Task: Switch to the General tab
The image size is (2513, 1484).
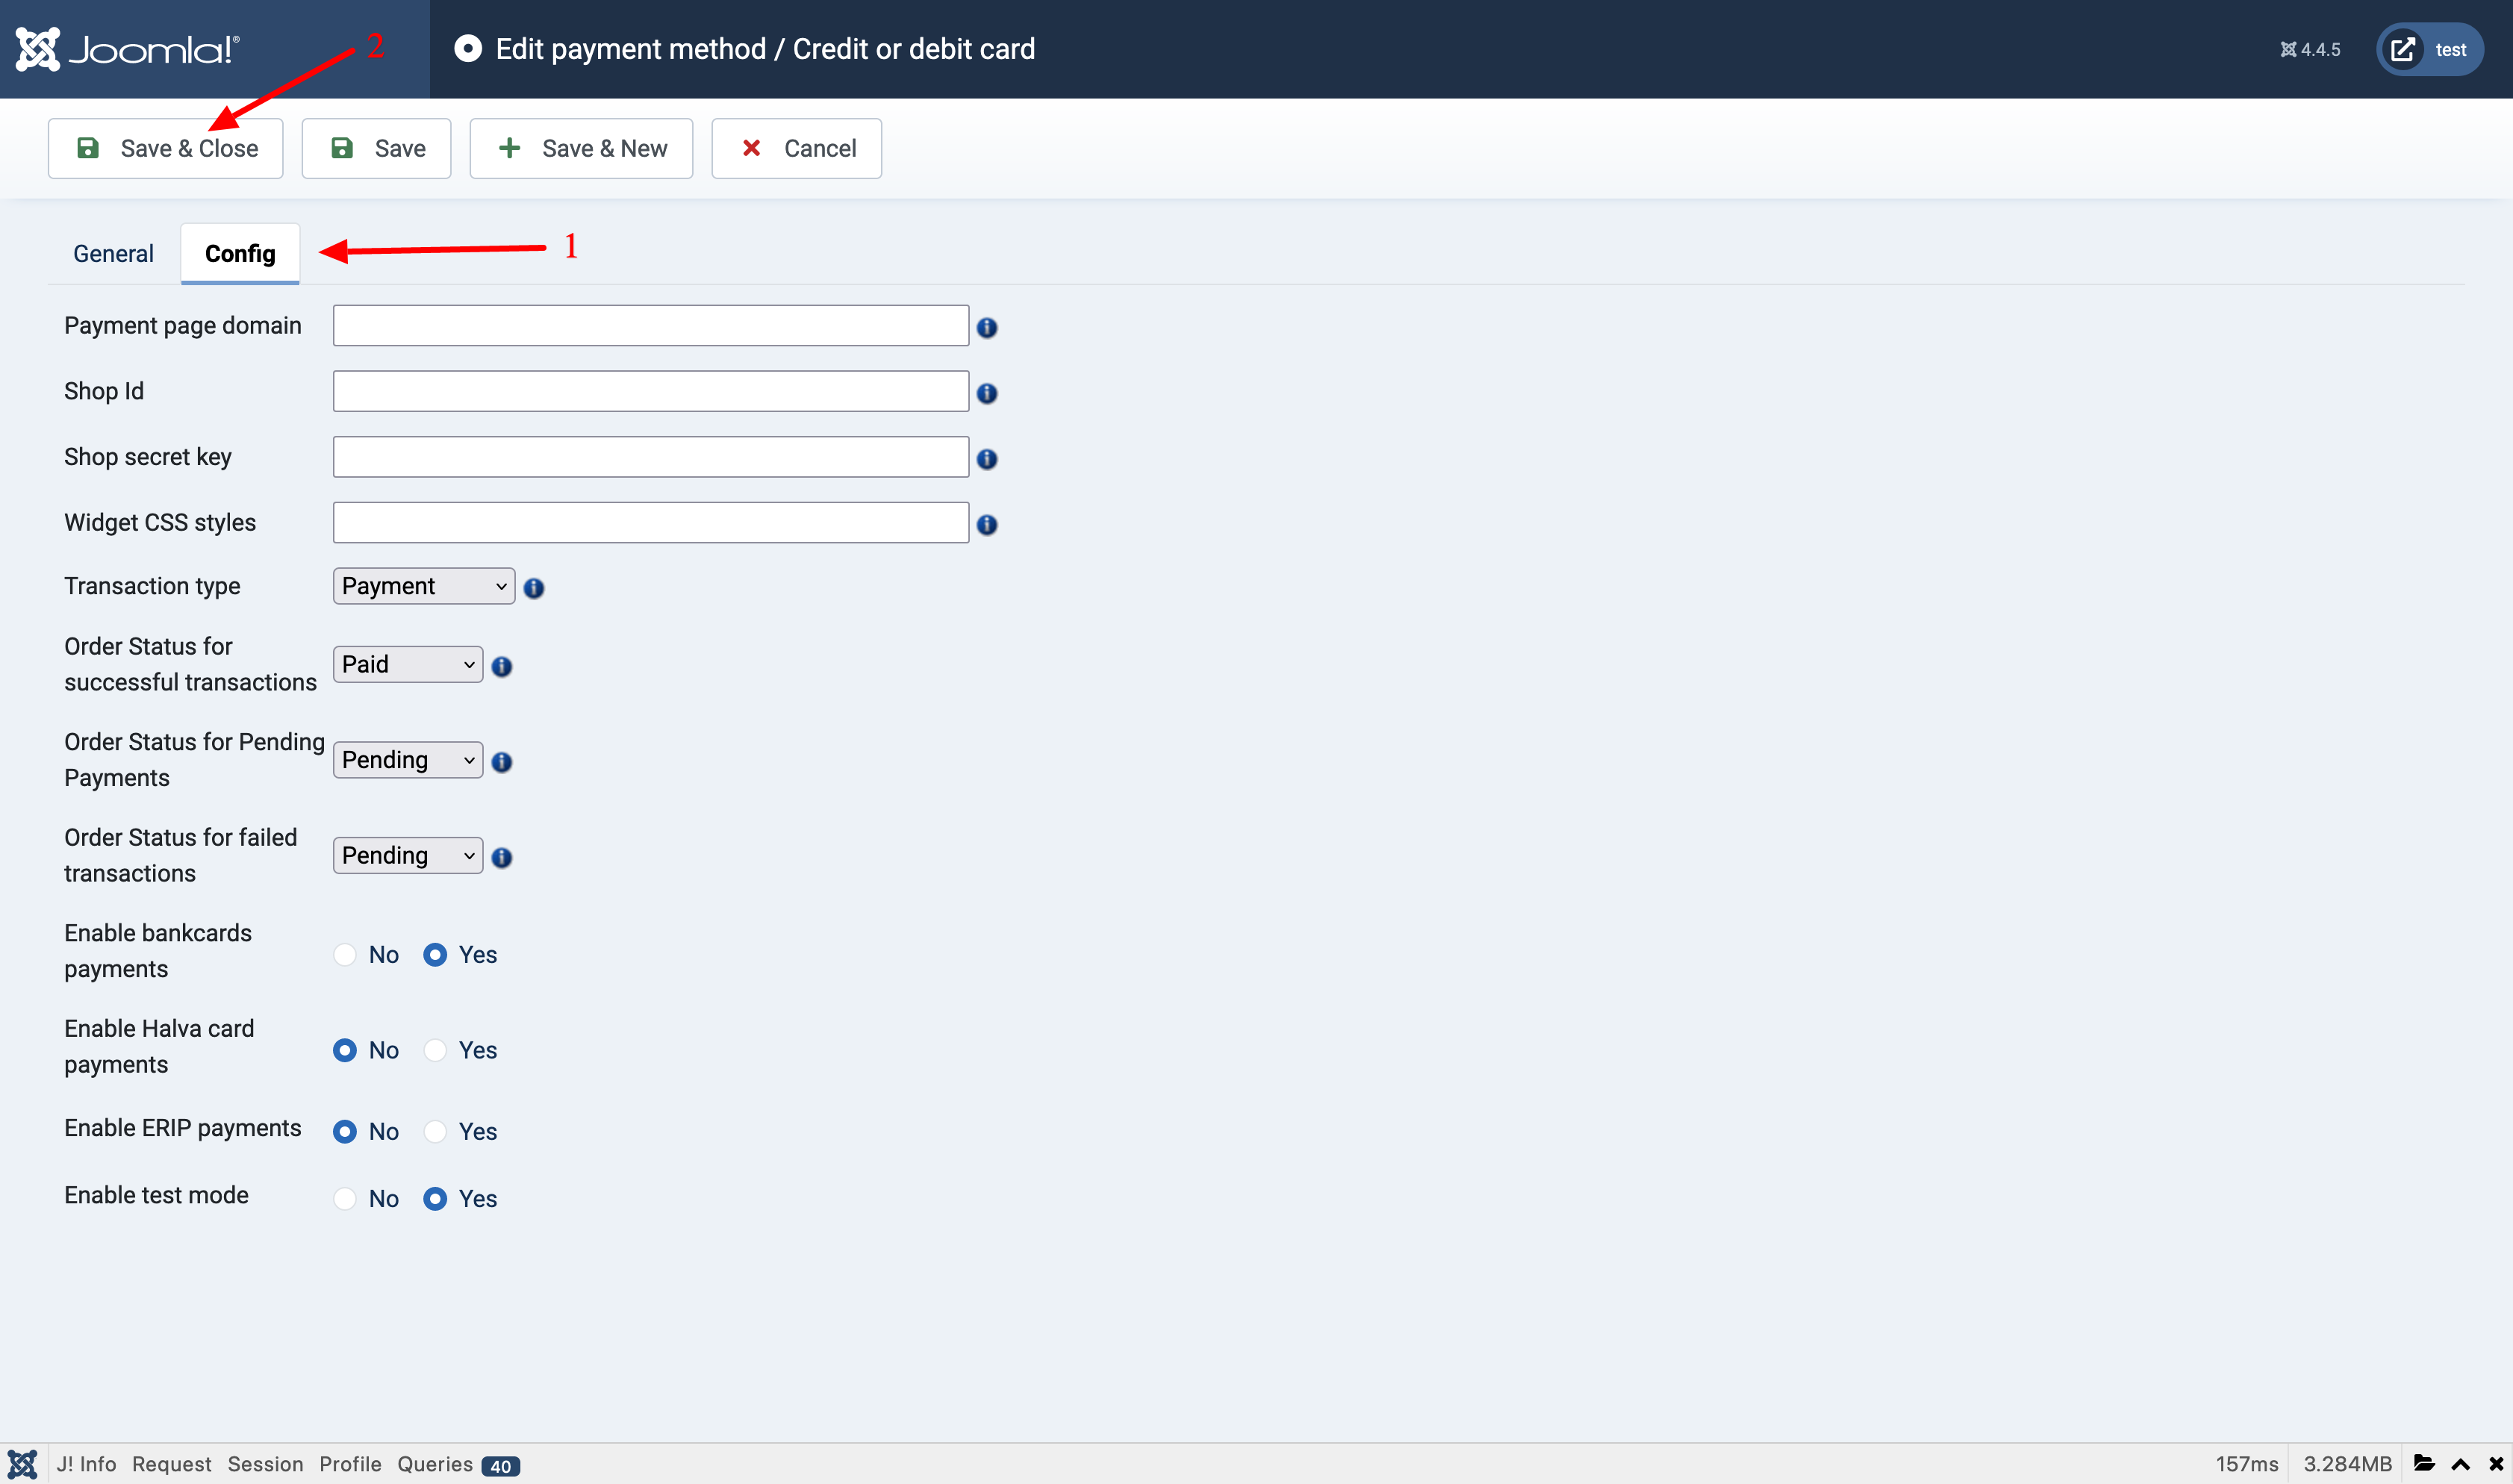Action: tap(113, 254)
